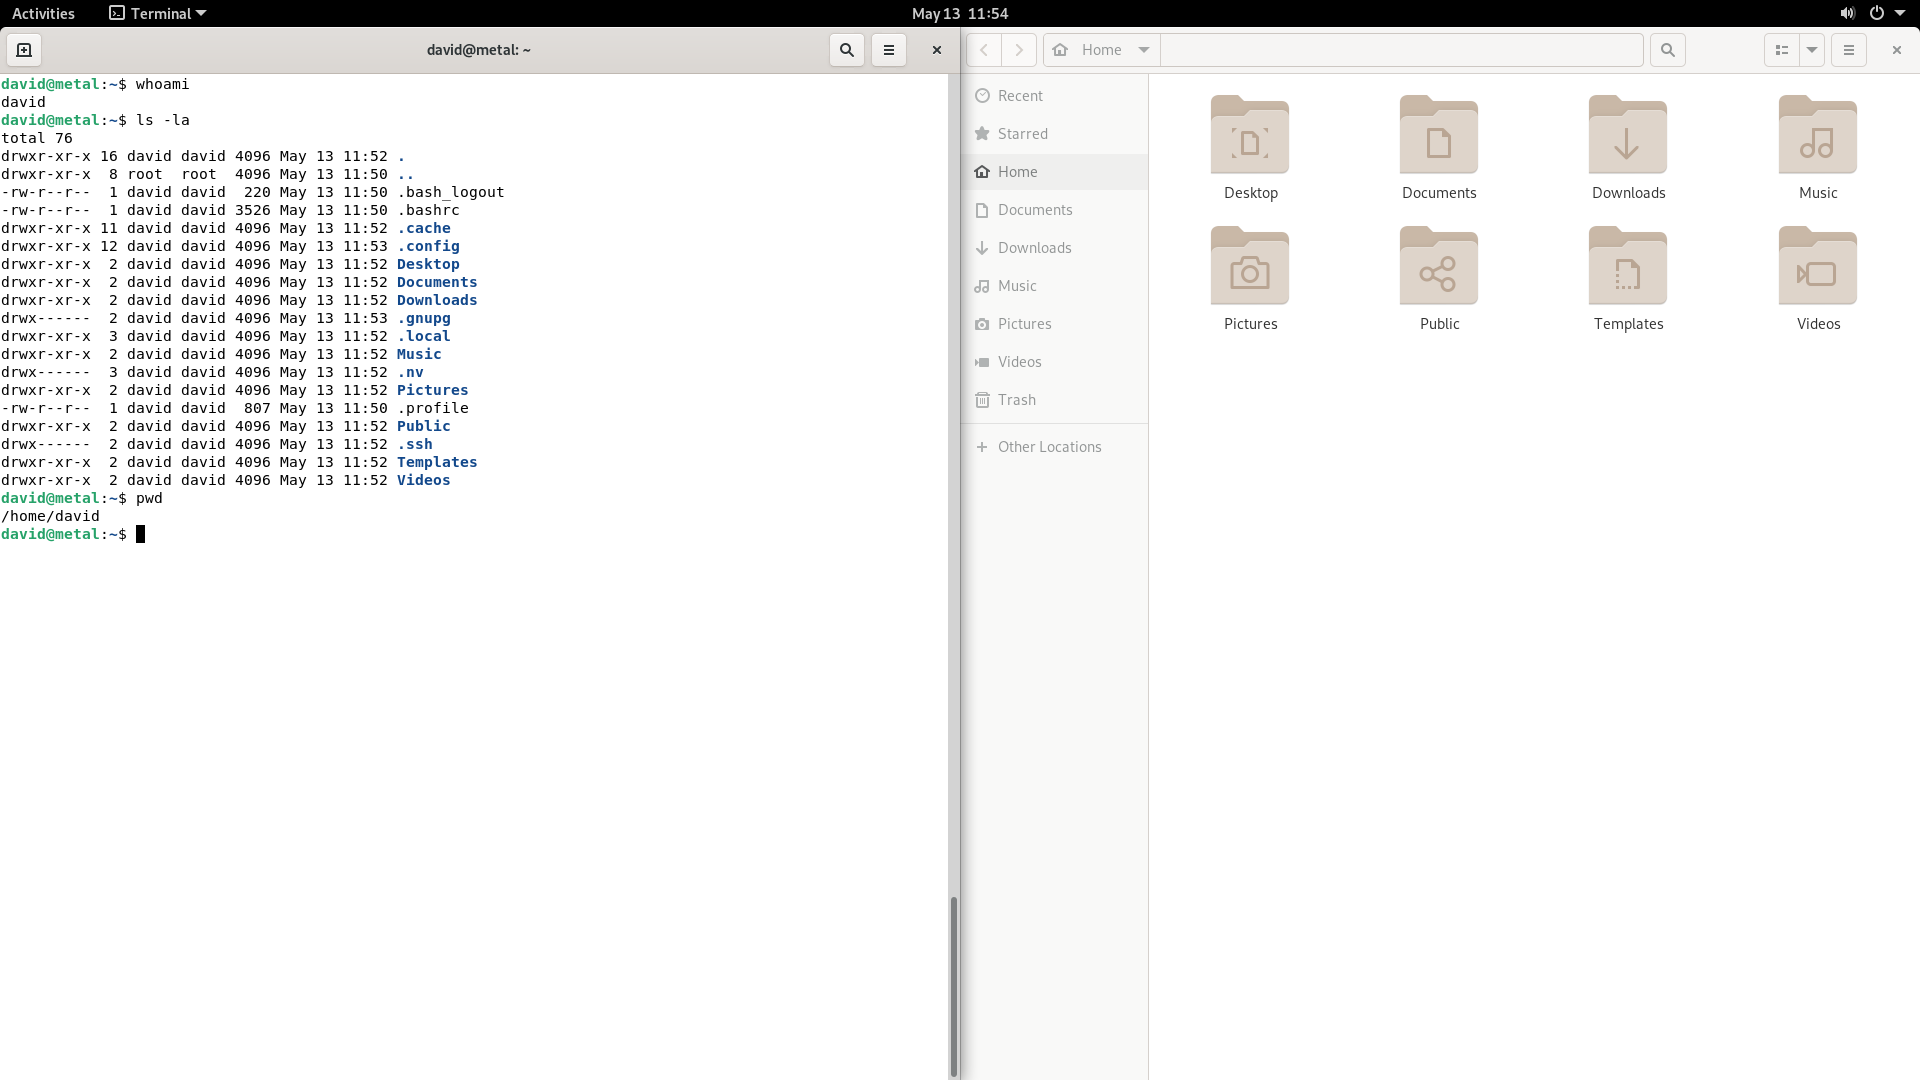
Task: Open Other Locations in Files sidebar
Action: [1054, 447]
